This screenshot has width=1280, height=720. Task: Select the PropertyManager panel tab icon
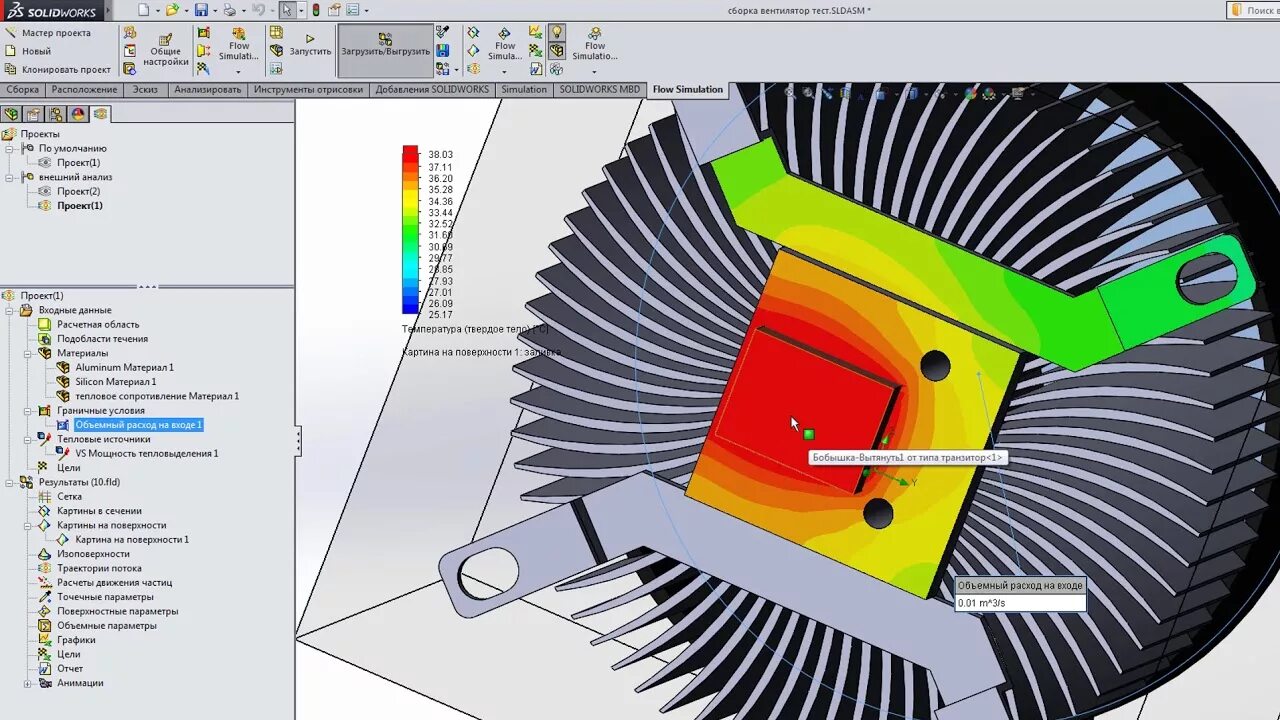tap(34, 114)
